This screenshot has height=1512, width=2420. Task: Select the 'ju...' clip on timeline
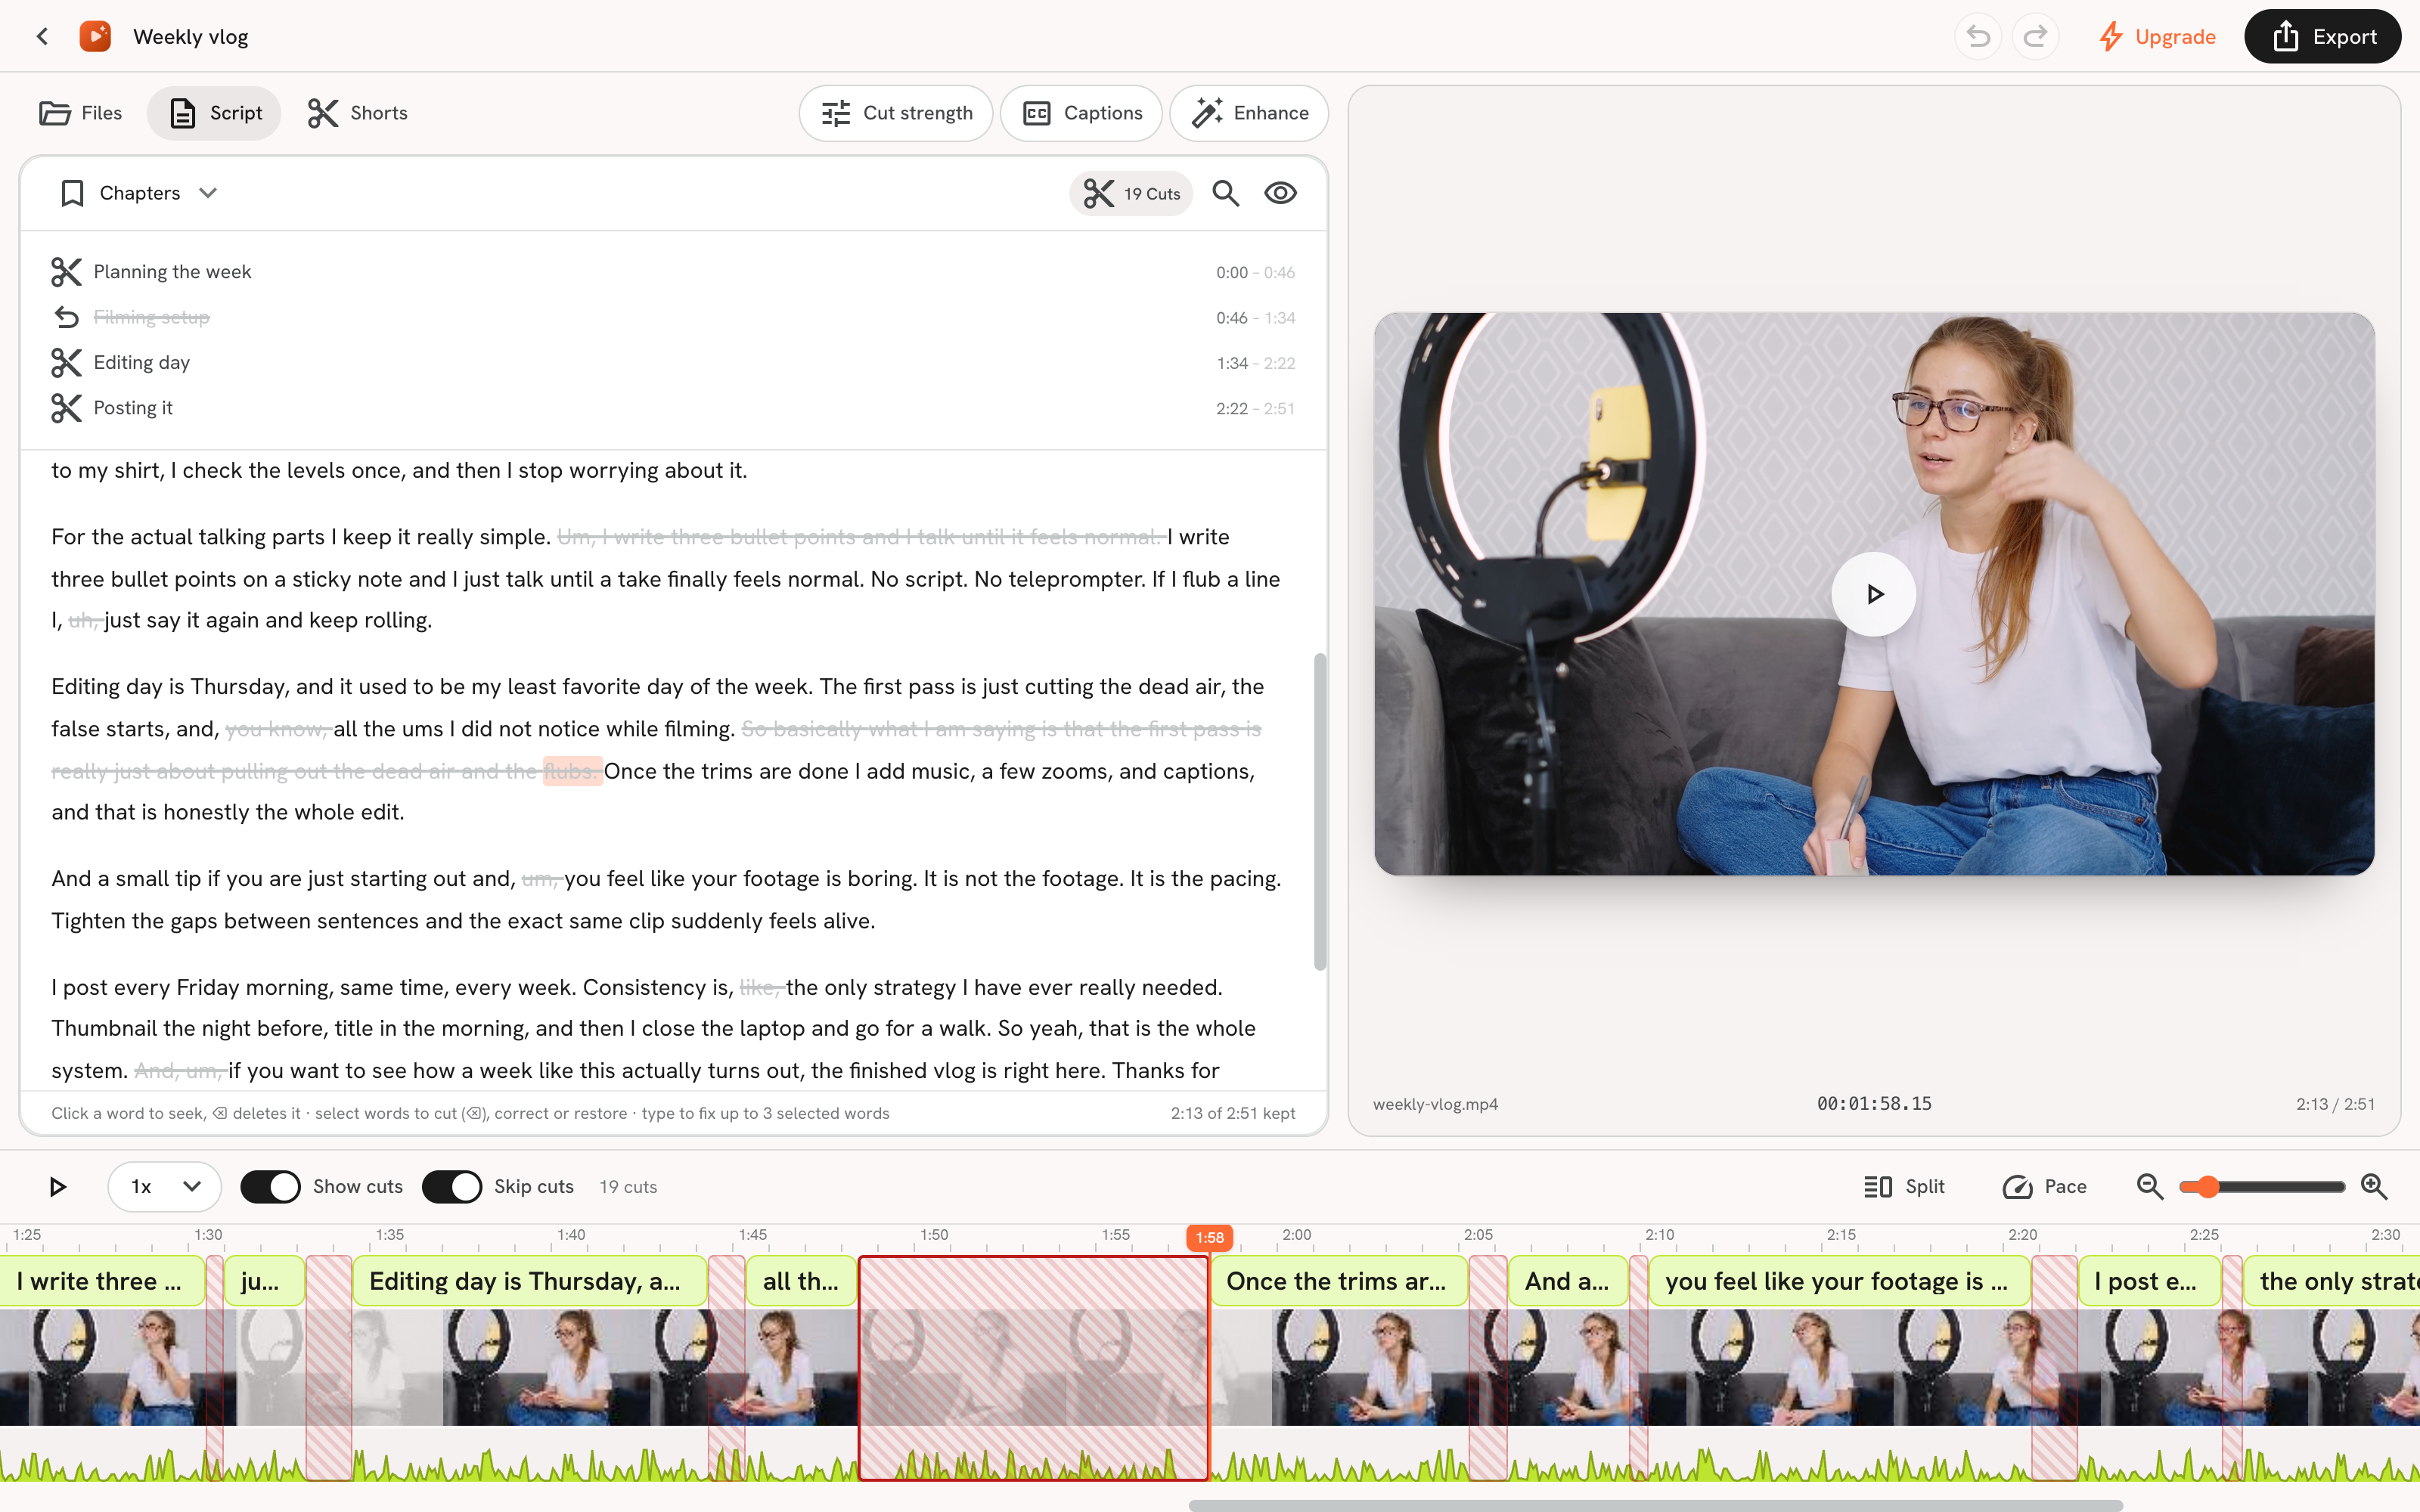264,1281
